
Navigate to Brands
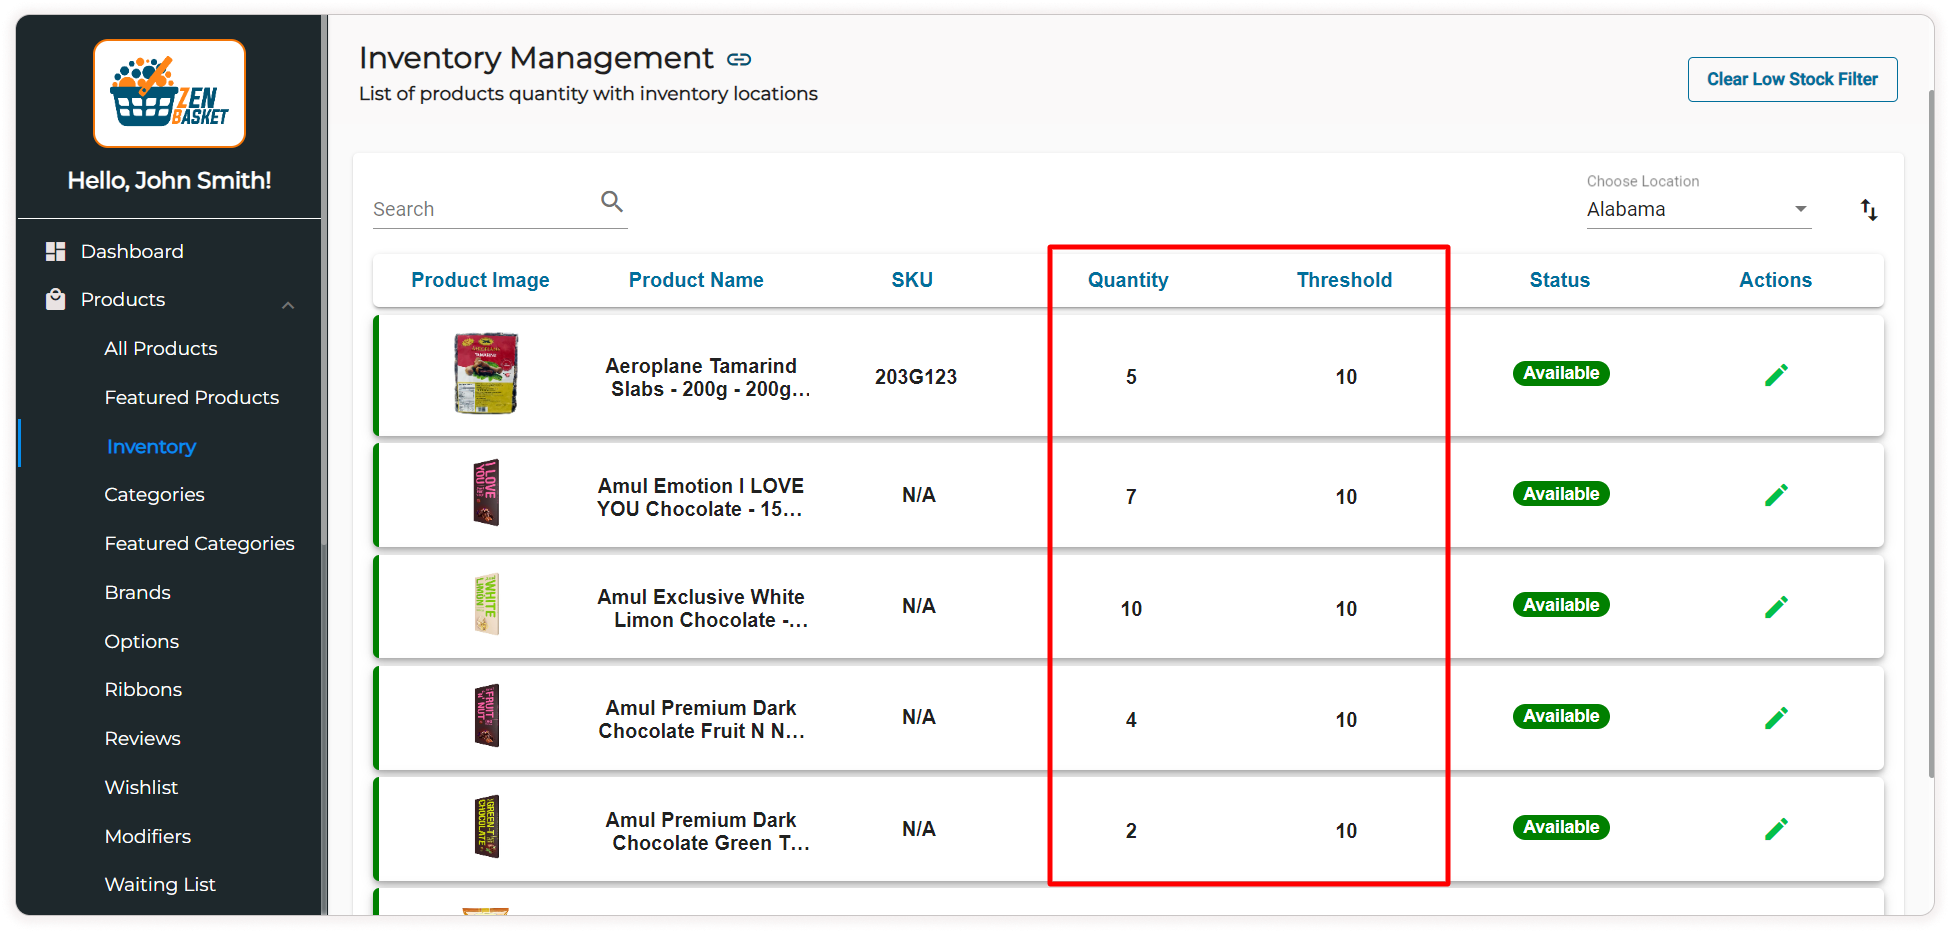click(x=137, y=592)
